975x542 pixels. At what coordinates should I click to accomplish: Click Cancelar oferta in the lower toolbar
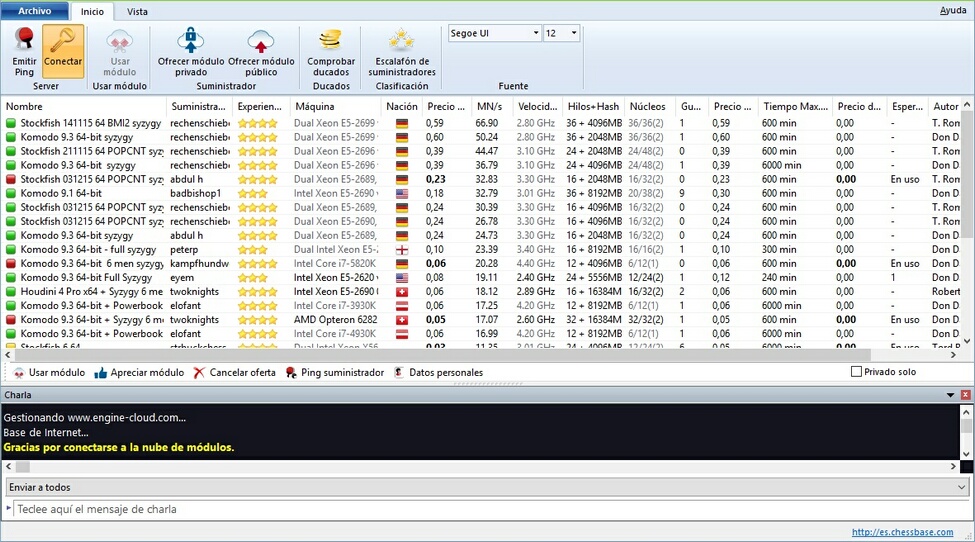click(200, 373)
